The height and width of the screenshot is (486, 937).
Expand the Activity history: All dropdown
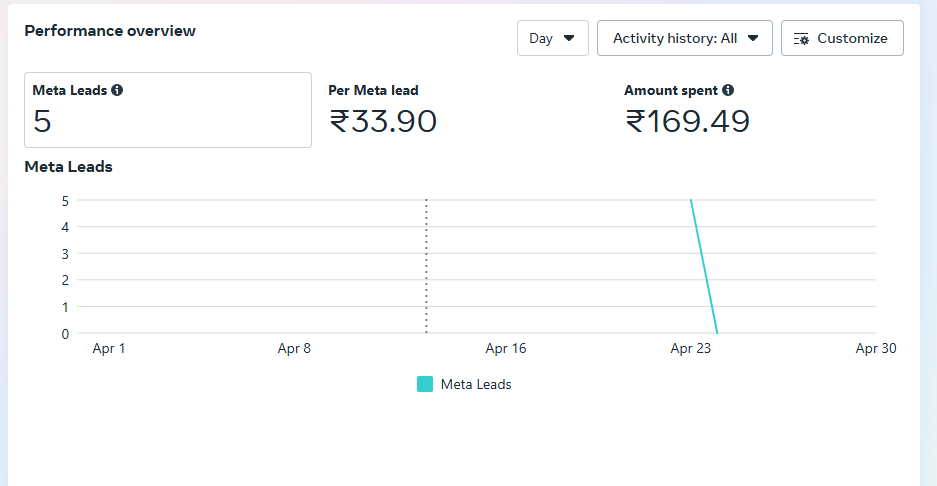(685, 38)
